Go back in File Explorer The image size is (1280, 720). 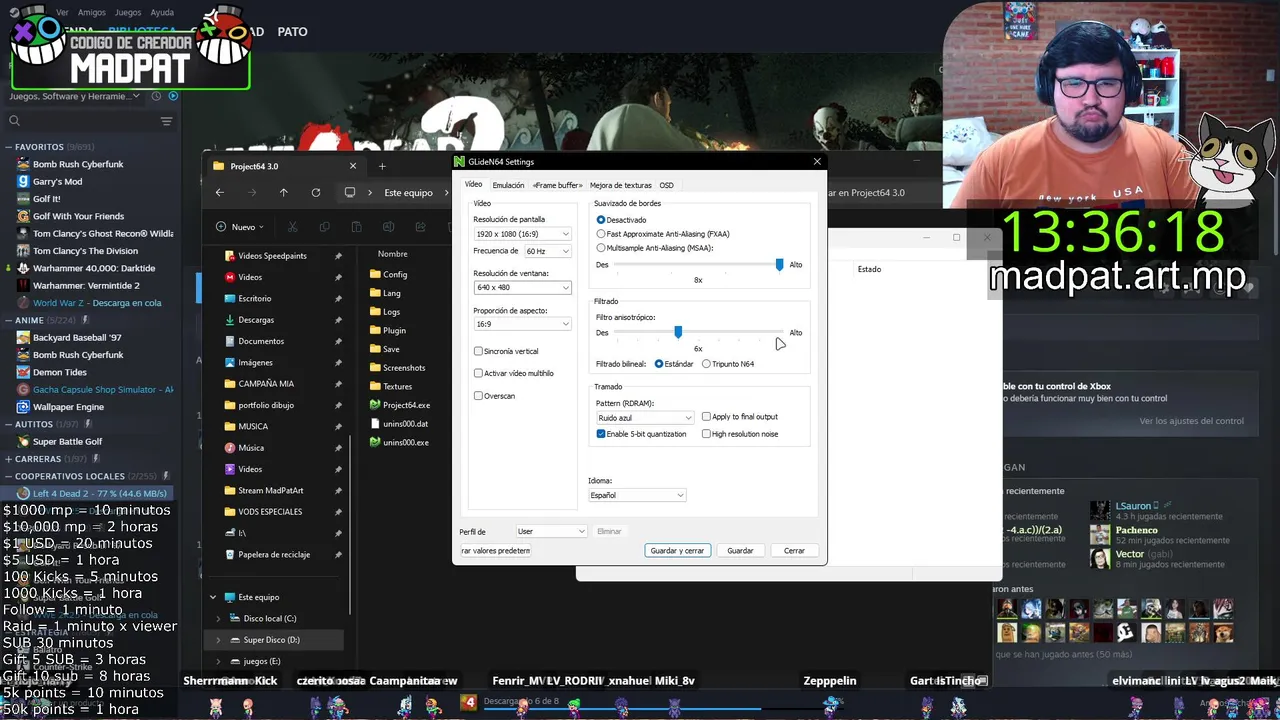tap(220, 192)
